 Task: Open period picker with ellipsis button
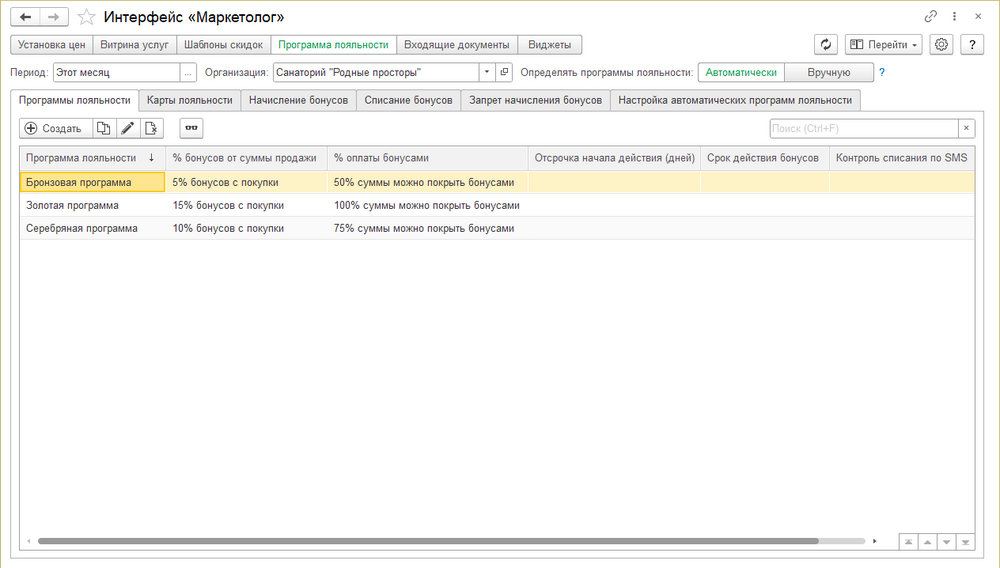click(x=188, y=72)
